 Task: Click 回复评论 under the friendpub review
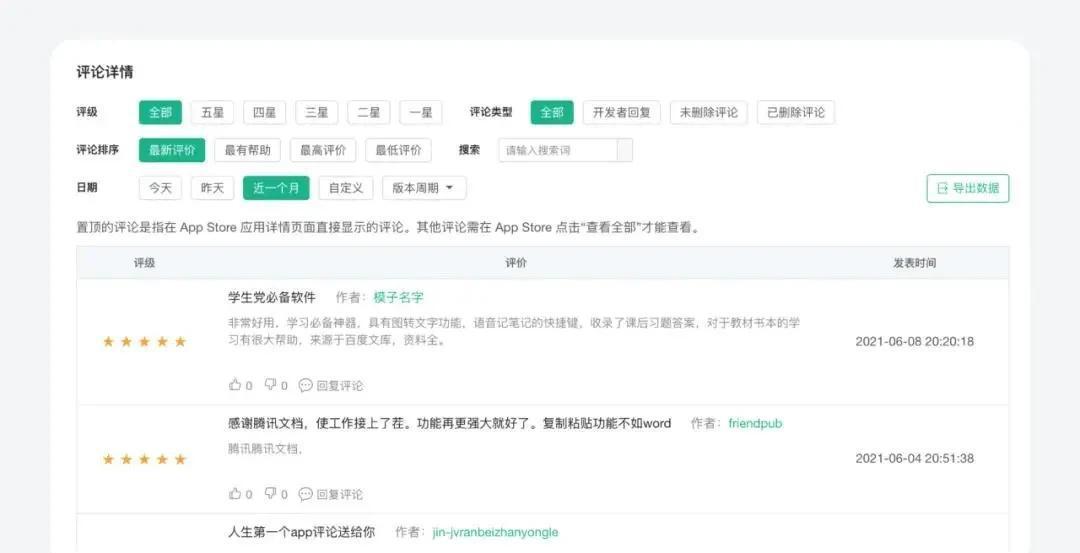pos(331,494)
